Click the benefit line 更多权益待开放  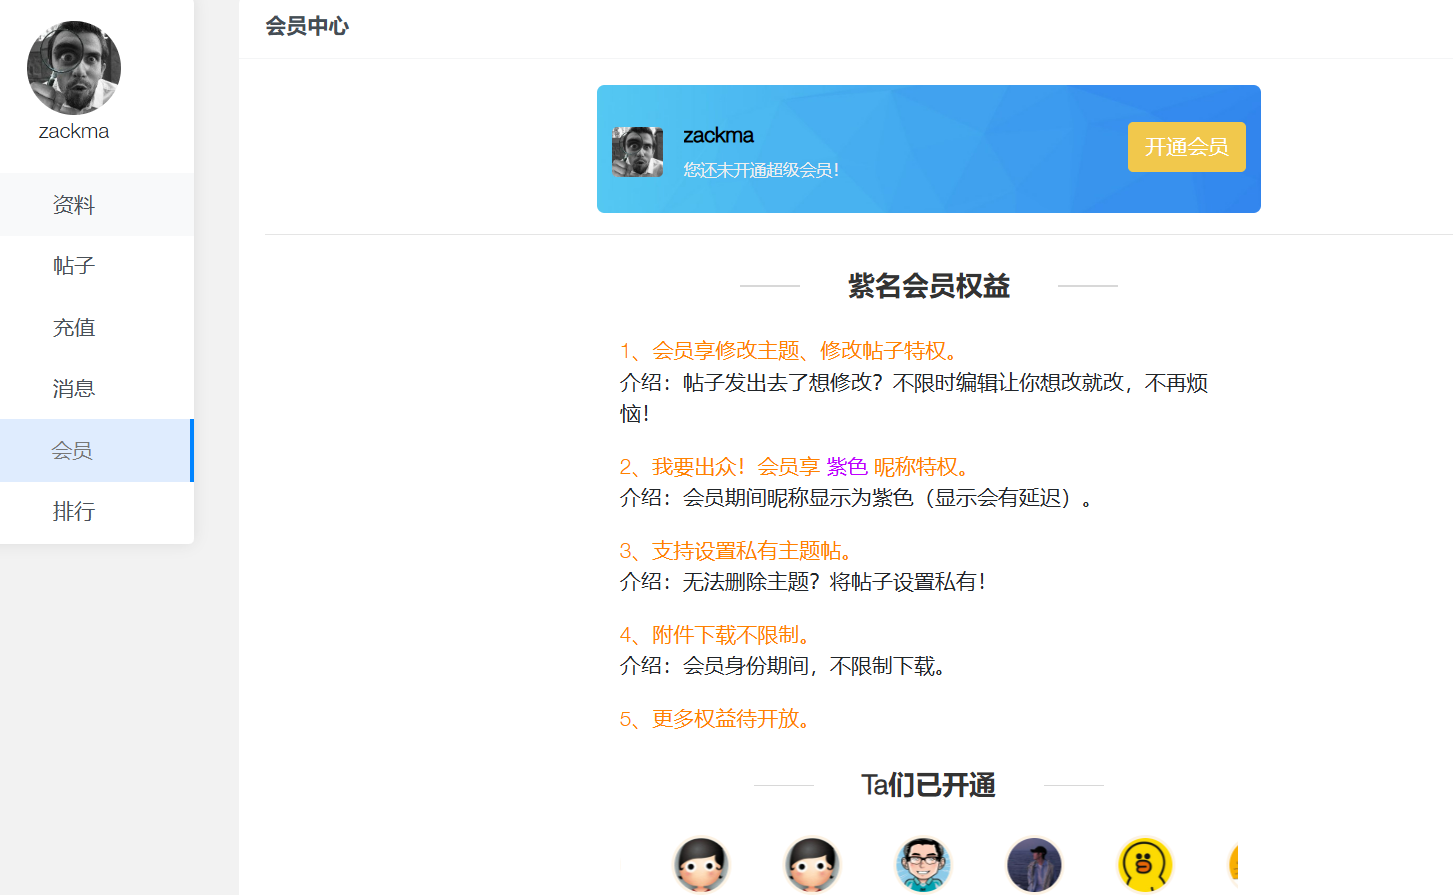716,719
